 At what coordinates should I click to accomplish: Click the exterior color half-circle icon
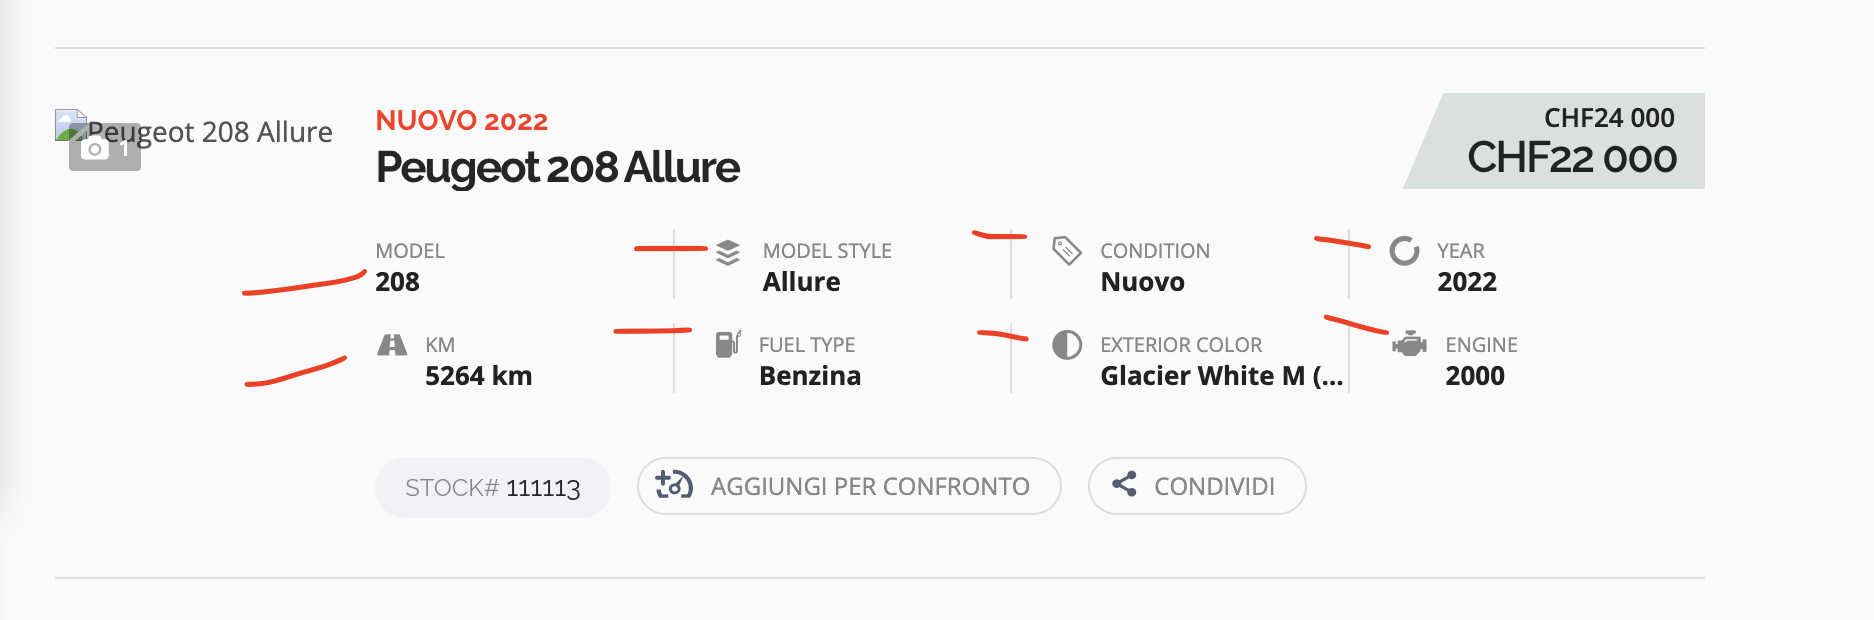point(1067,345)
